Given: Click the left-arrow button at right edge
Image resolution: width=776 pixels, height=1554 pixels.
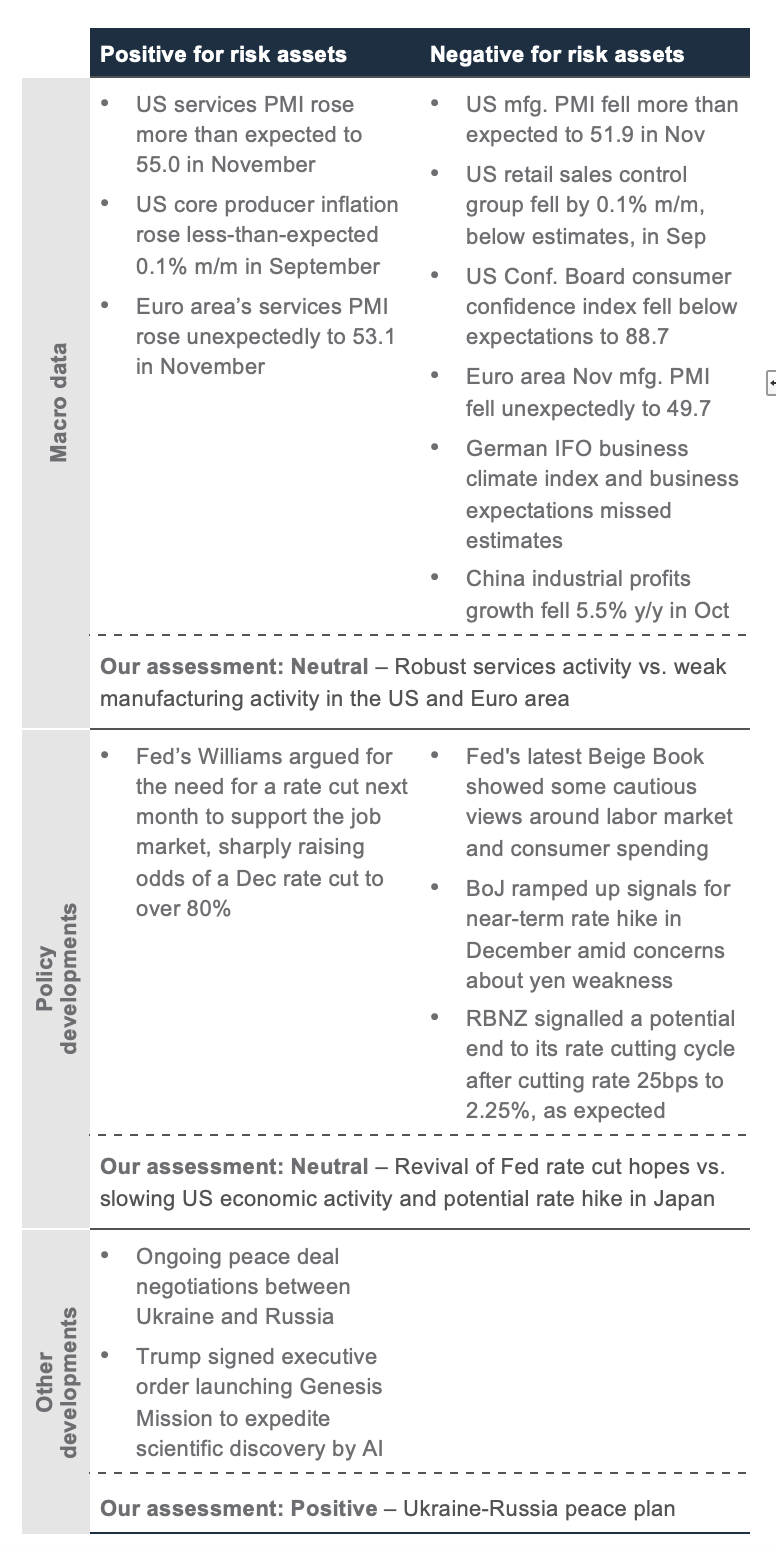Looking at the screenshot, I should (x=771, y=382).
